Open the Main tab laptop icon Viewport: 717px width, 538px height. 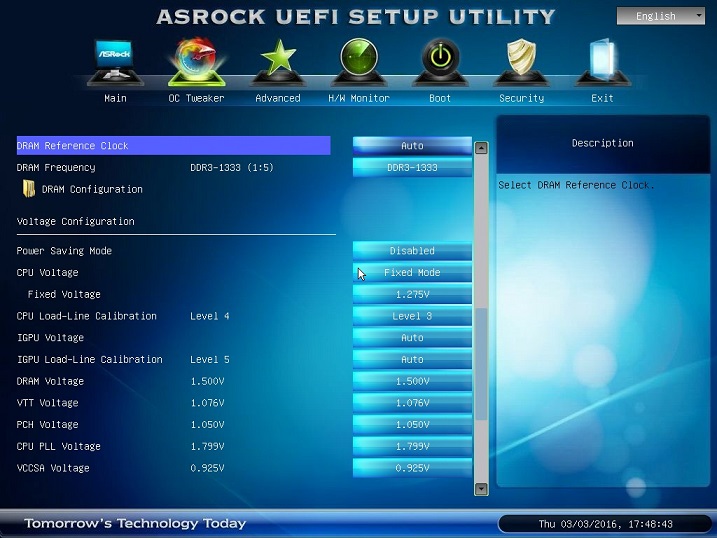coord(115,62)
